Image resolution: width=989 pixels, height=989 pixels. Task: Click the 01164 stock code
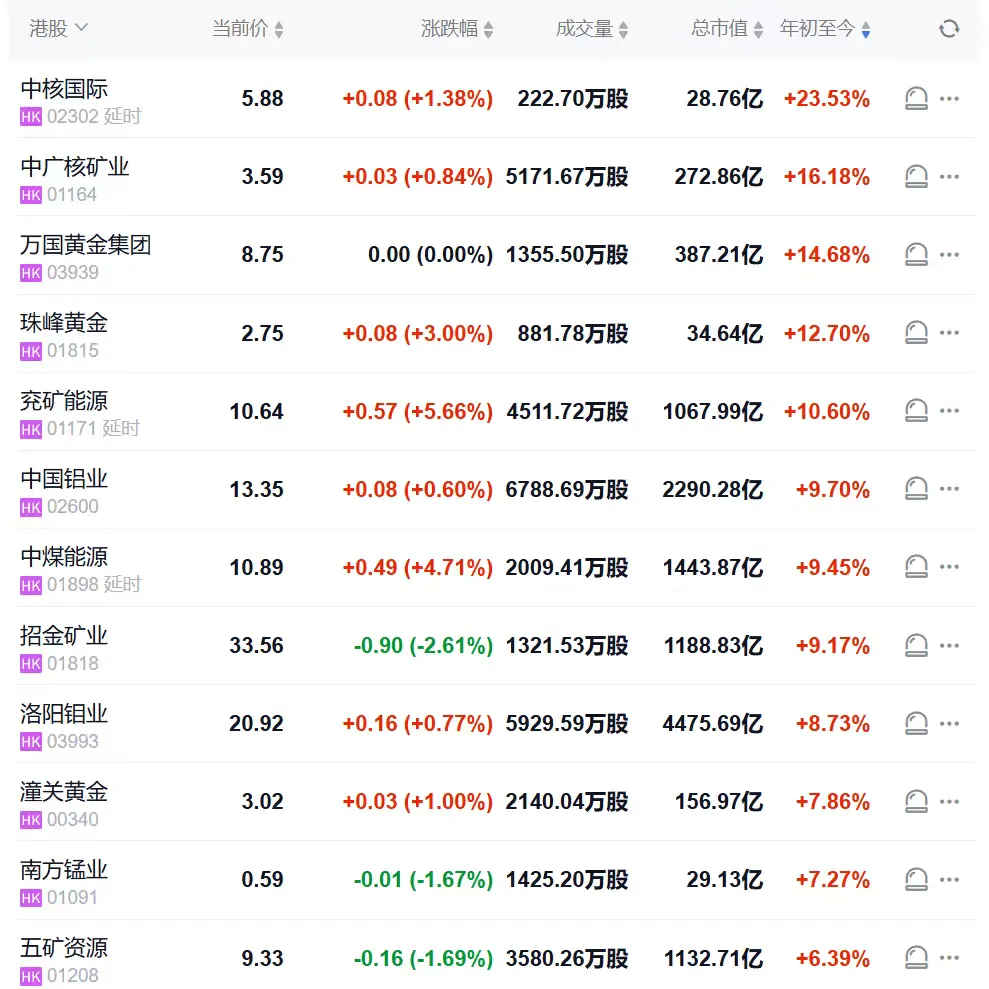tap(72, 195)
